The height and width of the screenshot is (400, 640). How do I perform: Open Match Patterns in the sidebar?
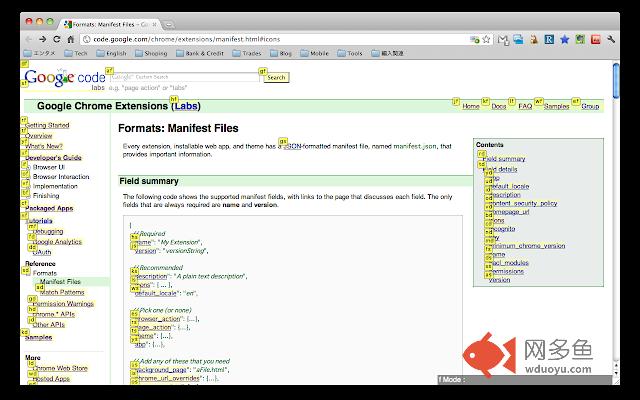point(62,292)
